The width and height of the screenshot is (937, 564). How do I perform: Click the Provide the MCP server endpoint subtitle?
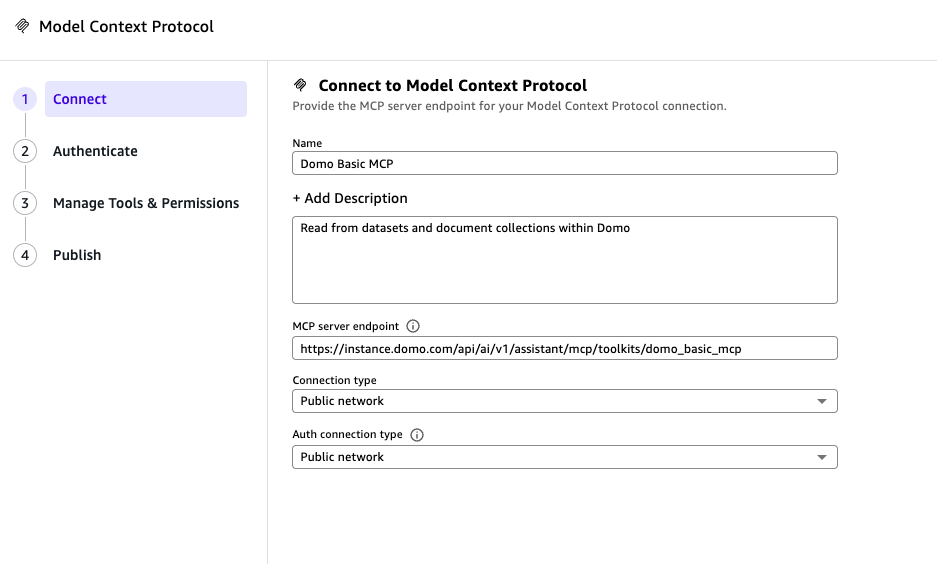[x=509, y=106]
